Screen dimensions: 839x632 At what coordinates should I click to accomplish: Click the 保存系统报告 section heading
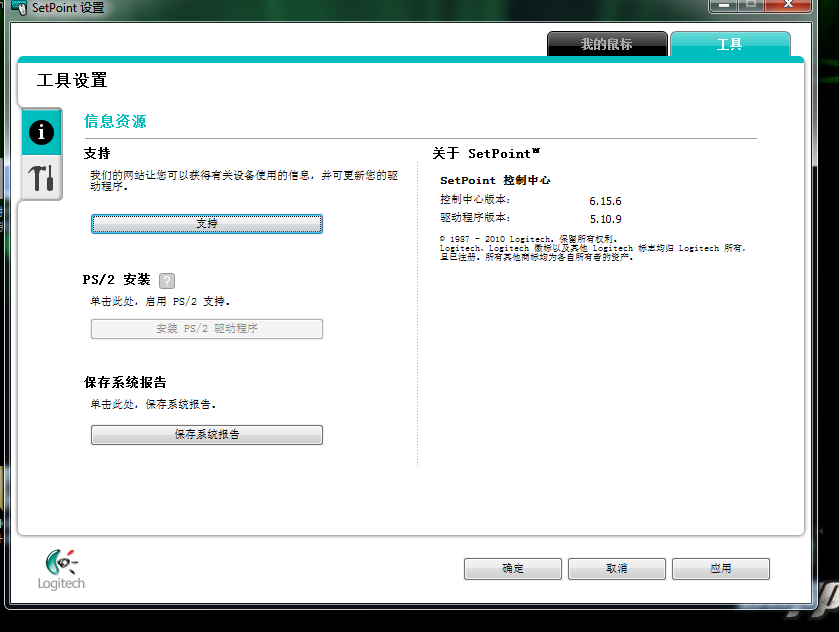125,383
